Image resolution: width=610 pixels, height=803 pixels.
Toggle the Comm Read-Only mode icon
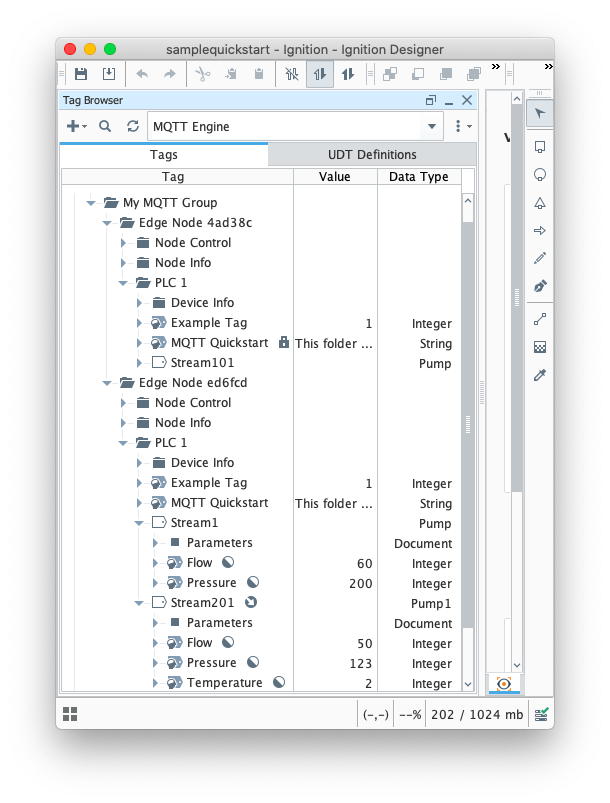(320, 74)
